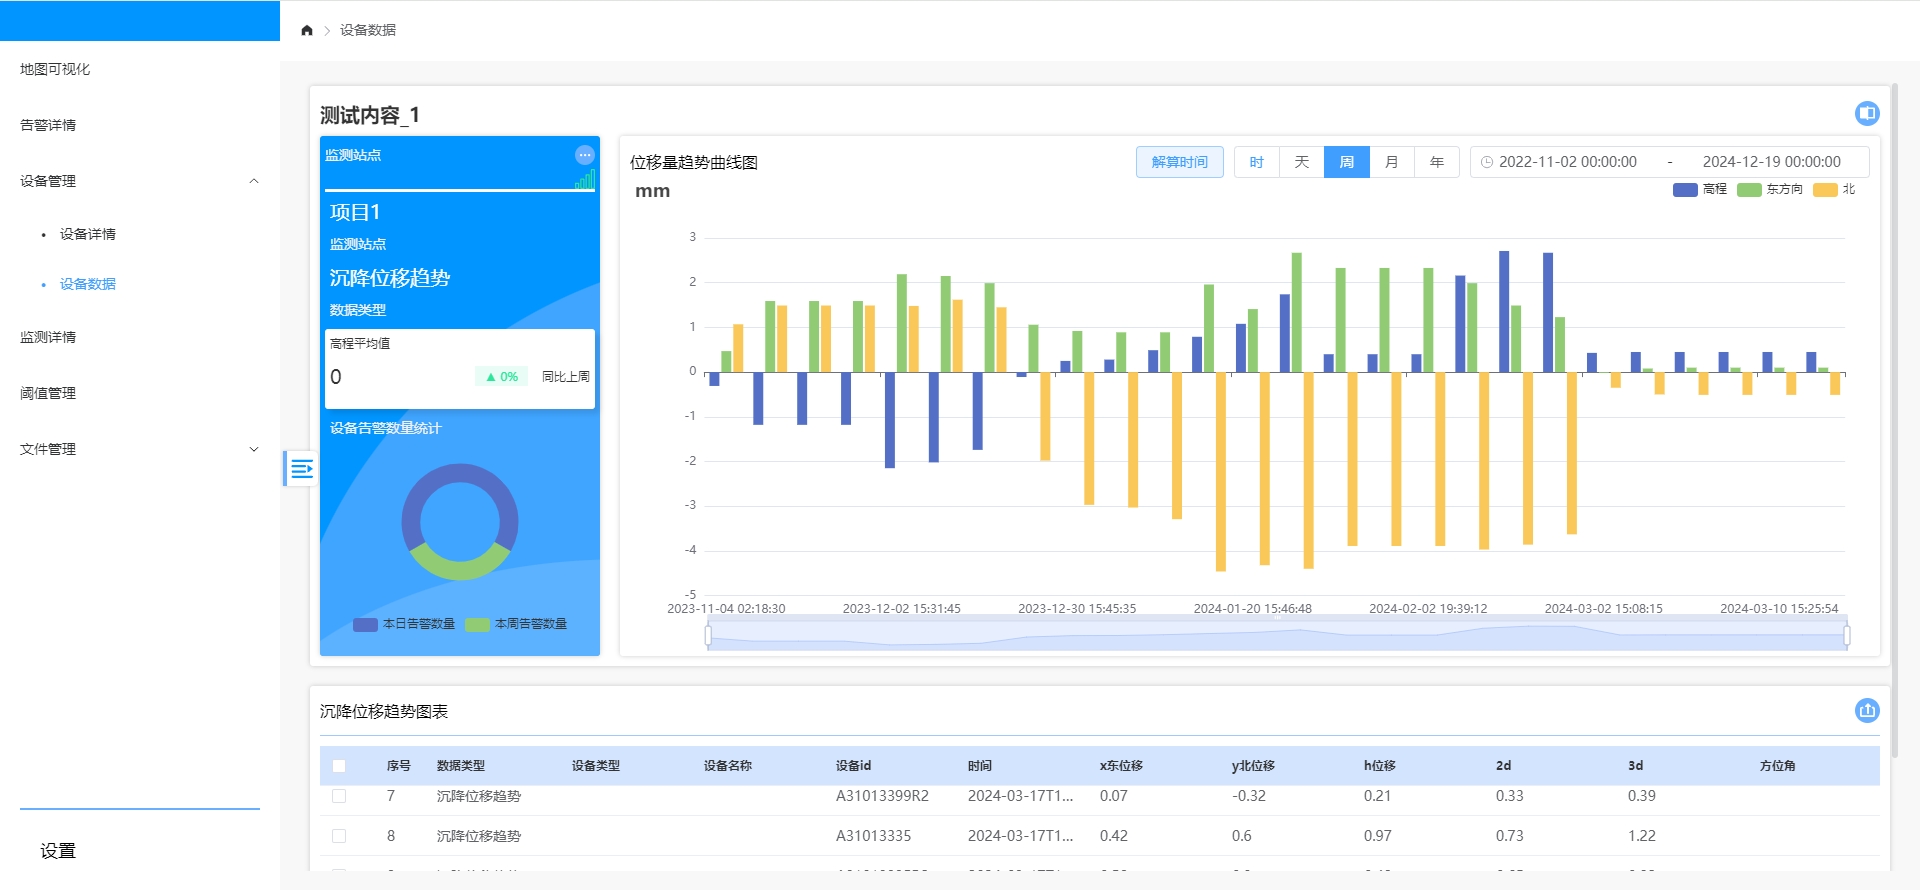Click the x东位移 column header
The height and width of the screenshot is (890, 1920).
pos(1122,766)
